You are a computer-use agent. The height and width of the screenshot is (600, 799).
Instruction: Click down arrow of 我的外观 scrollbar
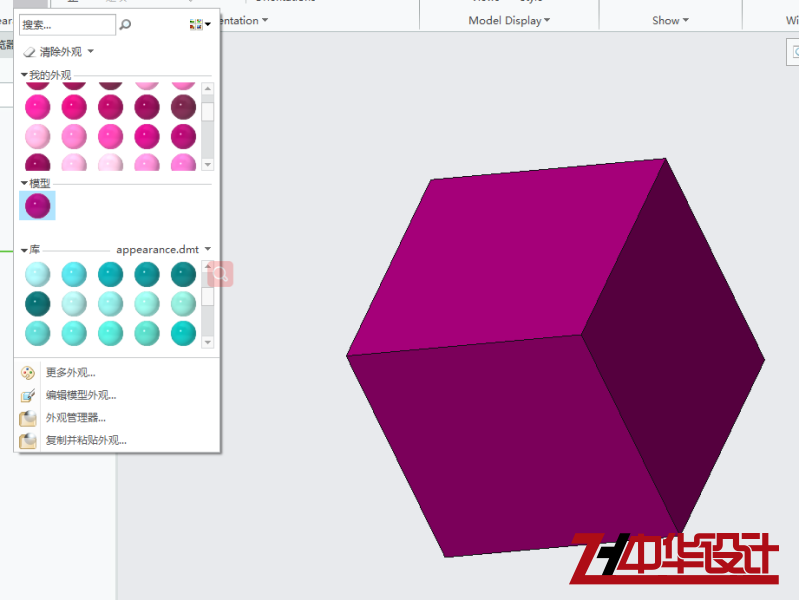tap(207, 165)
